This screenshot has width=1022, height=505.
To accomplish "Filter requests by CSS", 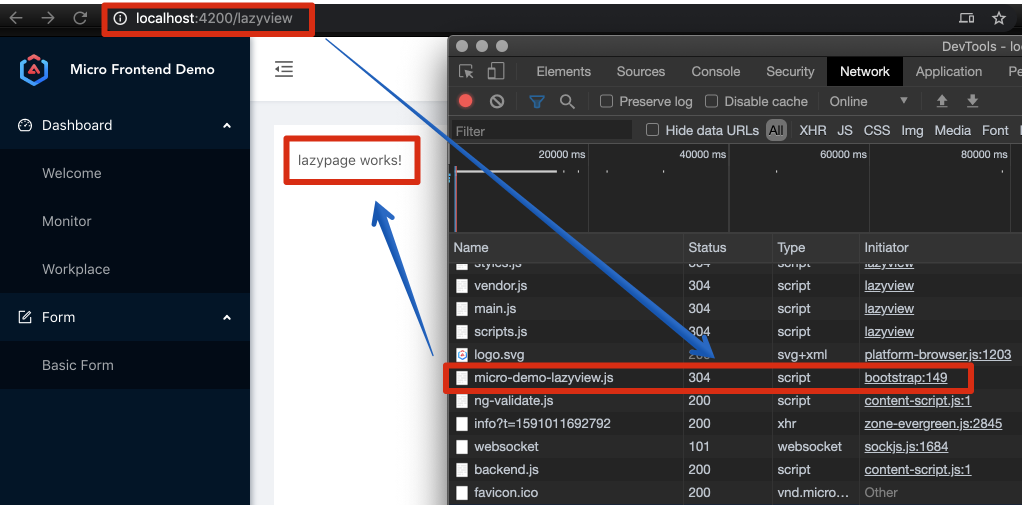I will pyautogui.click(x=877, y=130).
